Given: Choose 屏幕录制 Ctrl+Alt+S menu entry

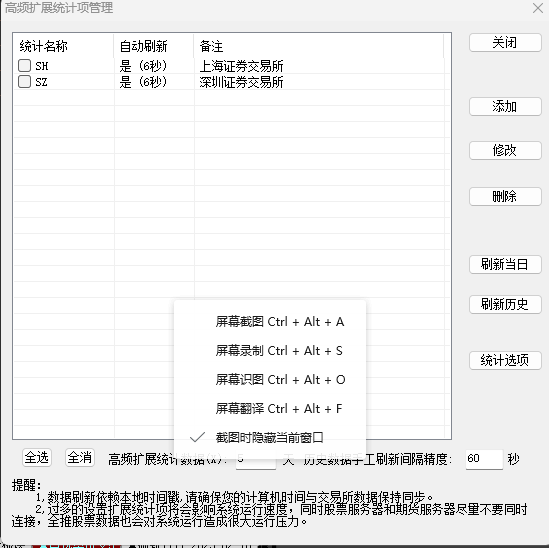Looking at the screenshot, I should 270,351.
